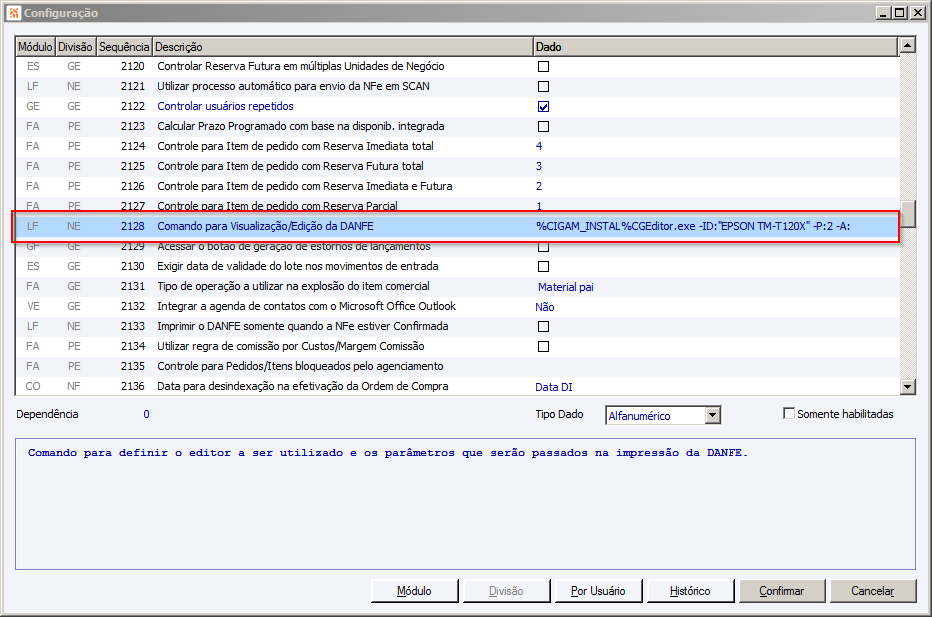Click Confirmar to save settings
Image resolution: width=932 pixels, height=617 pixels.
click(x=782, y=591)
